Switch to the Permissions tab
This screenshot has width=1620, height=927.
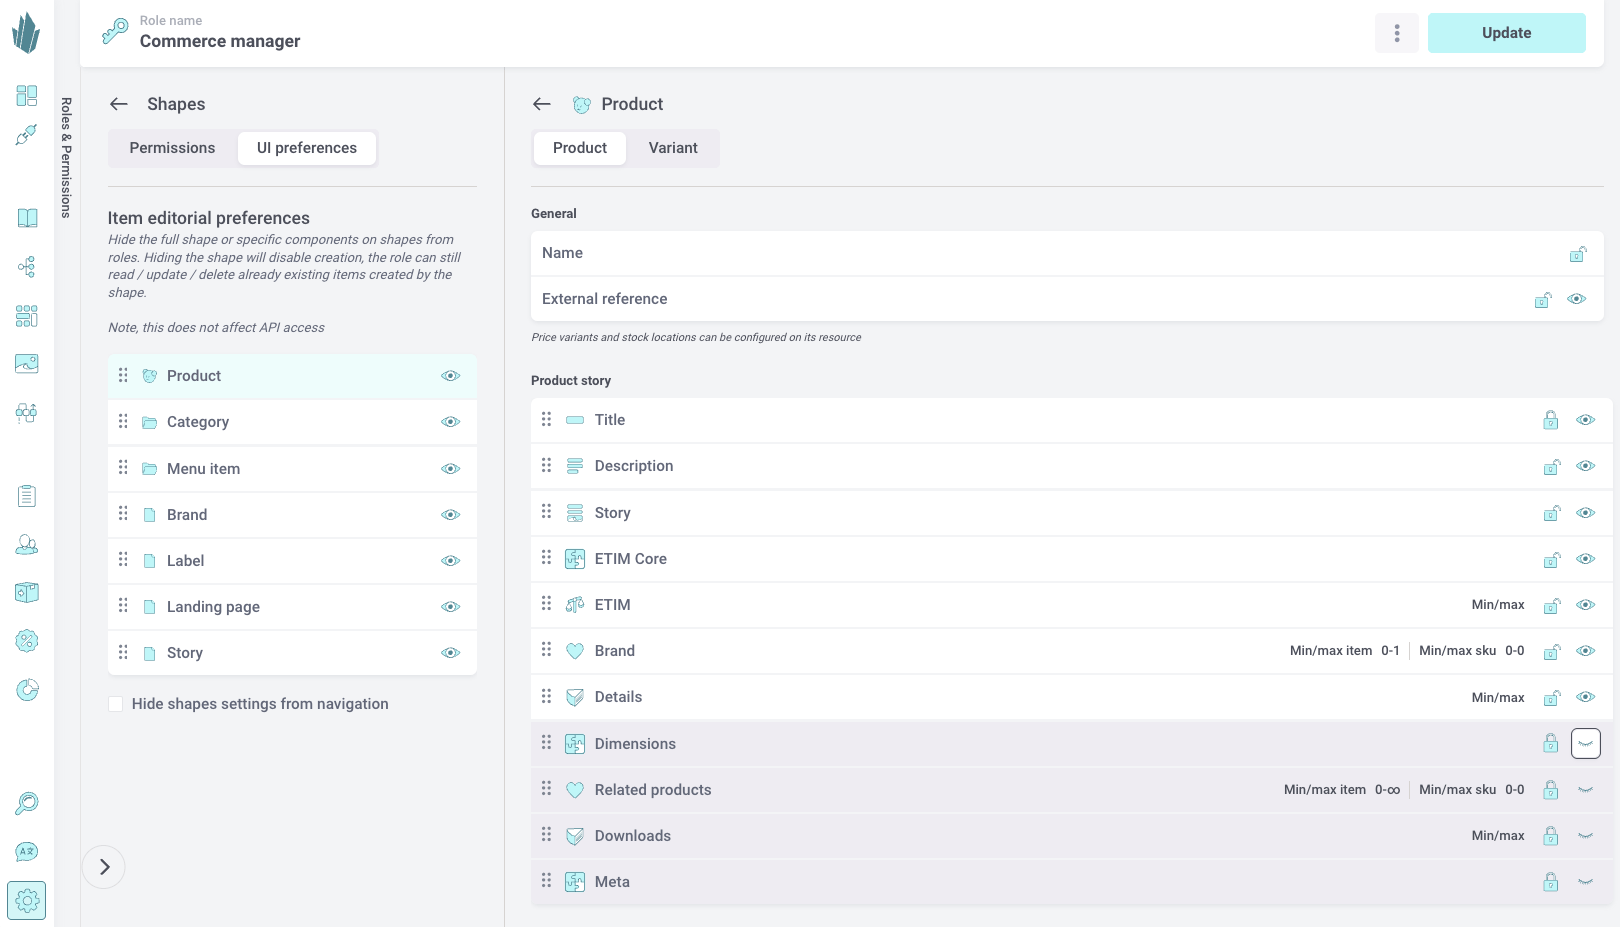coord(172,148)
